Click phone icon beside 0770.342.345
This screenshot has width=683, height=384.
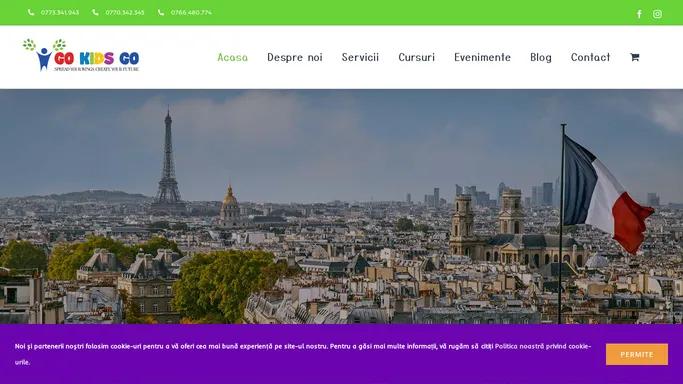(x=95, y=12)
